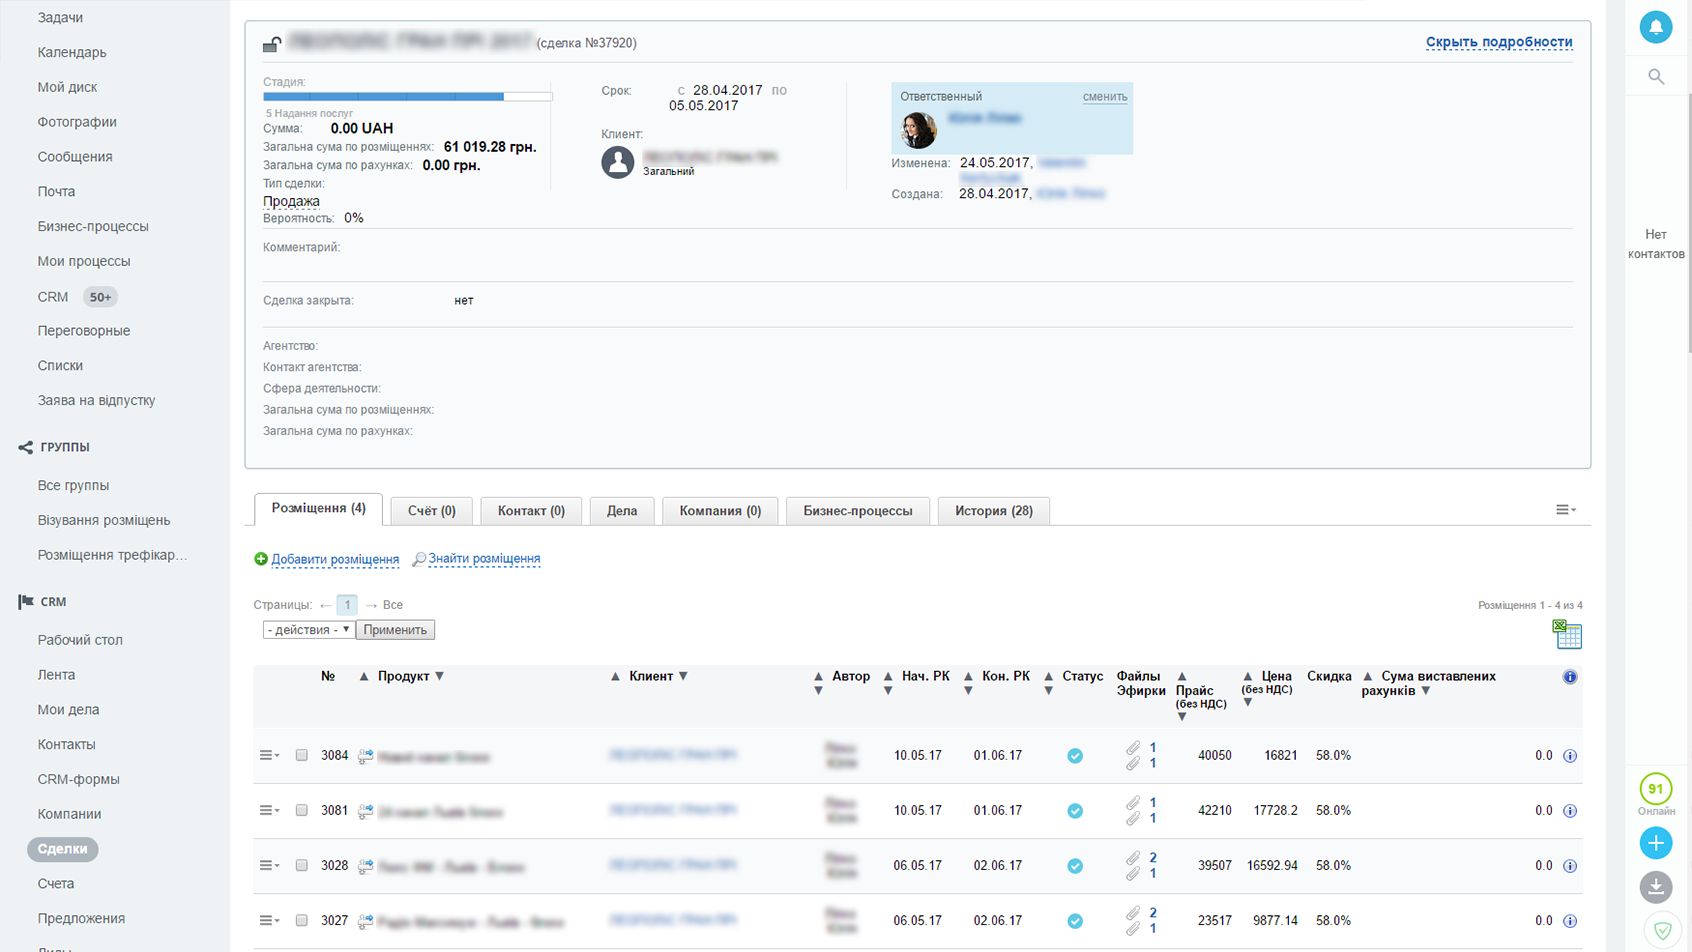The height and width of the screenshot is (952, 1692).
Task: Click Скрыть подробности link
Action: click(1499, 42)
